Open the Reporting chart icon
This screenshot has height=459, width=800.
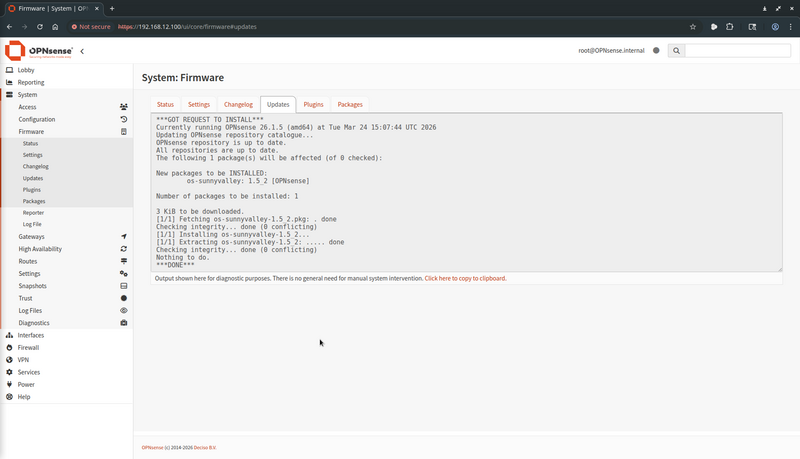pyautogui.click(x=9, y=82)
